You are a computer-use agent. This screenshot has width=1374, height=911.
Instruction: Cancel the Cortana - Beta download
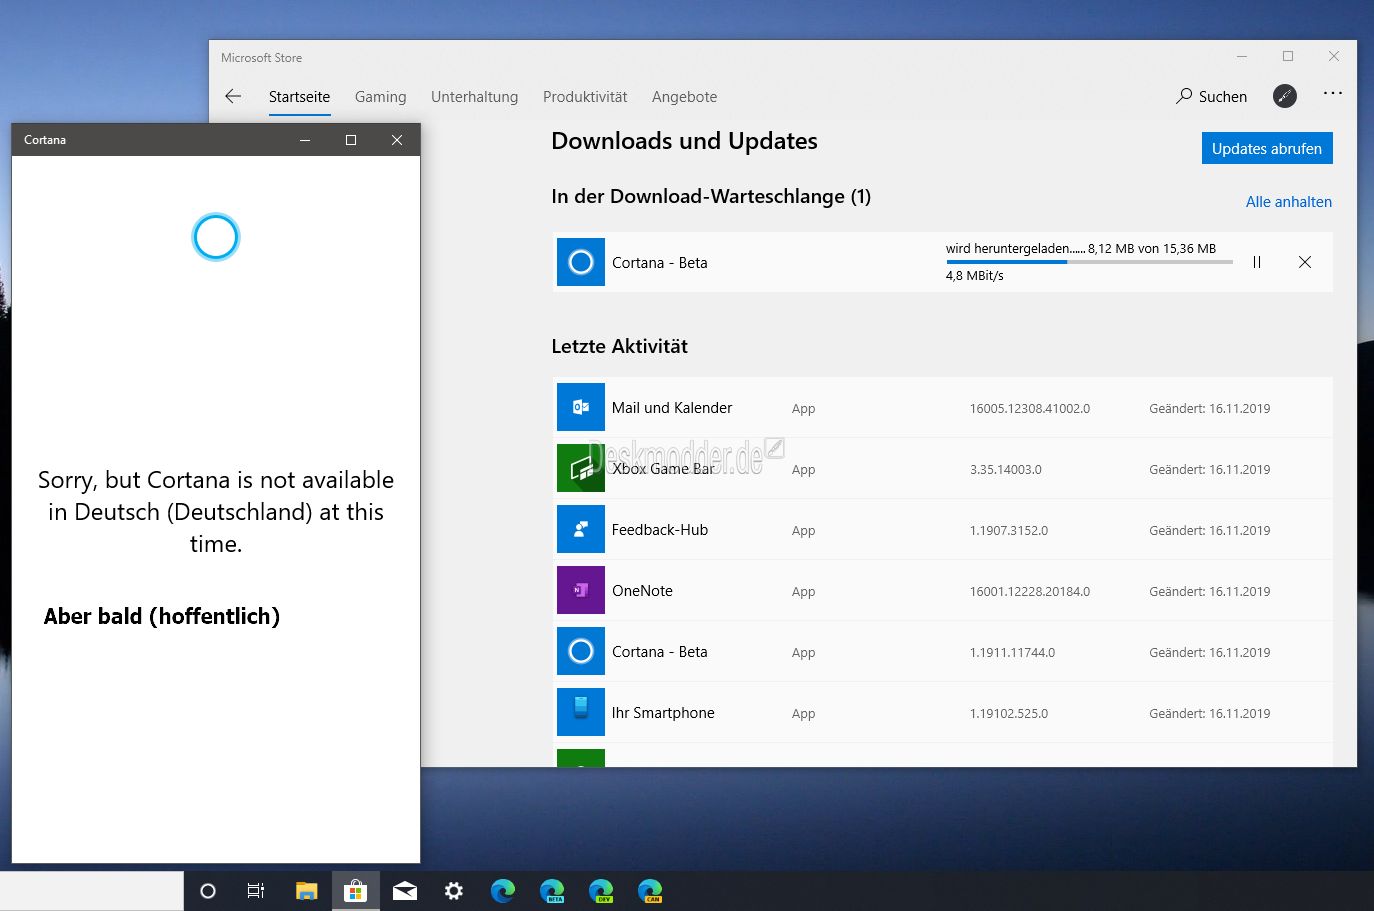tap(1305, 262)
